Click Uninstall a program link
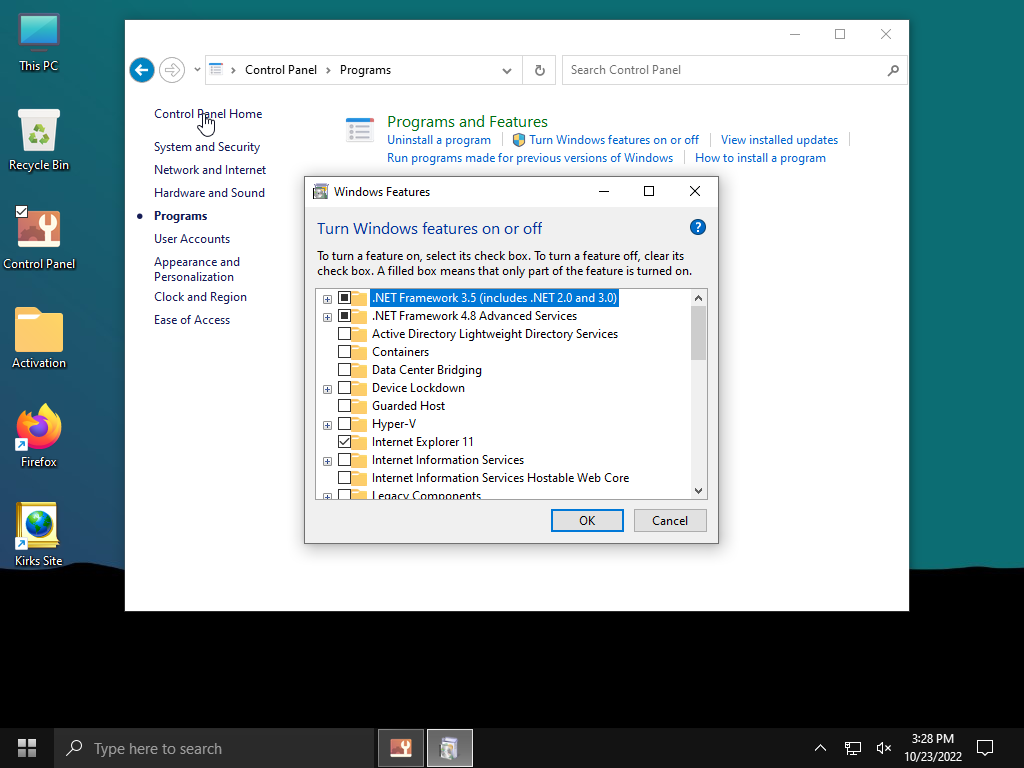Image resolution: width=1024 pixels, height=768 pixels. [439, 140]
